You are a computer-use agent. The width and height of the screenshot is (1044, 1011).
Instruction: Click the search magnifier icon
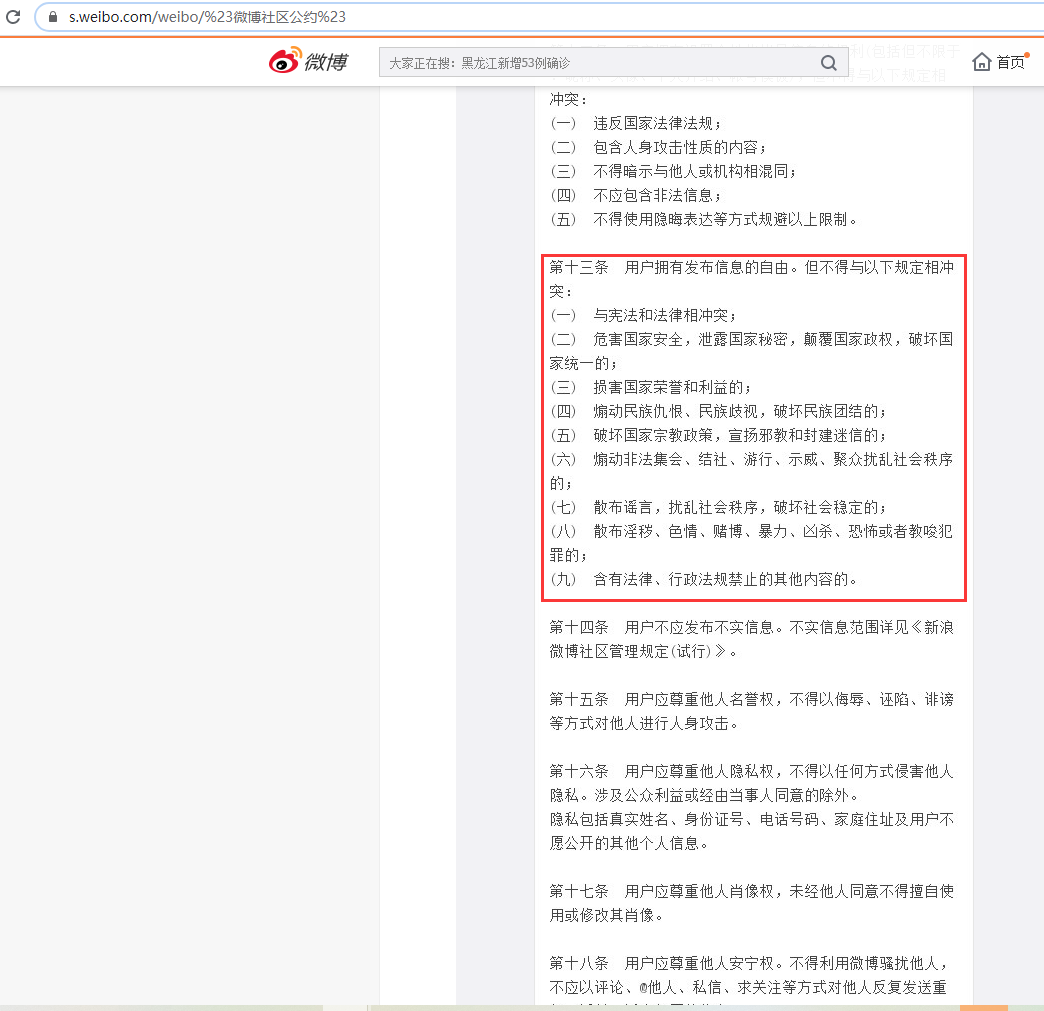(x=828, y=63)
